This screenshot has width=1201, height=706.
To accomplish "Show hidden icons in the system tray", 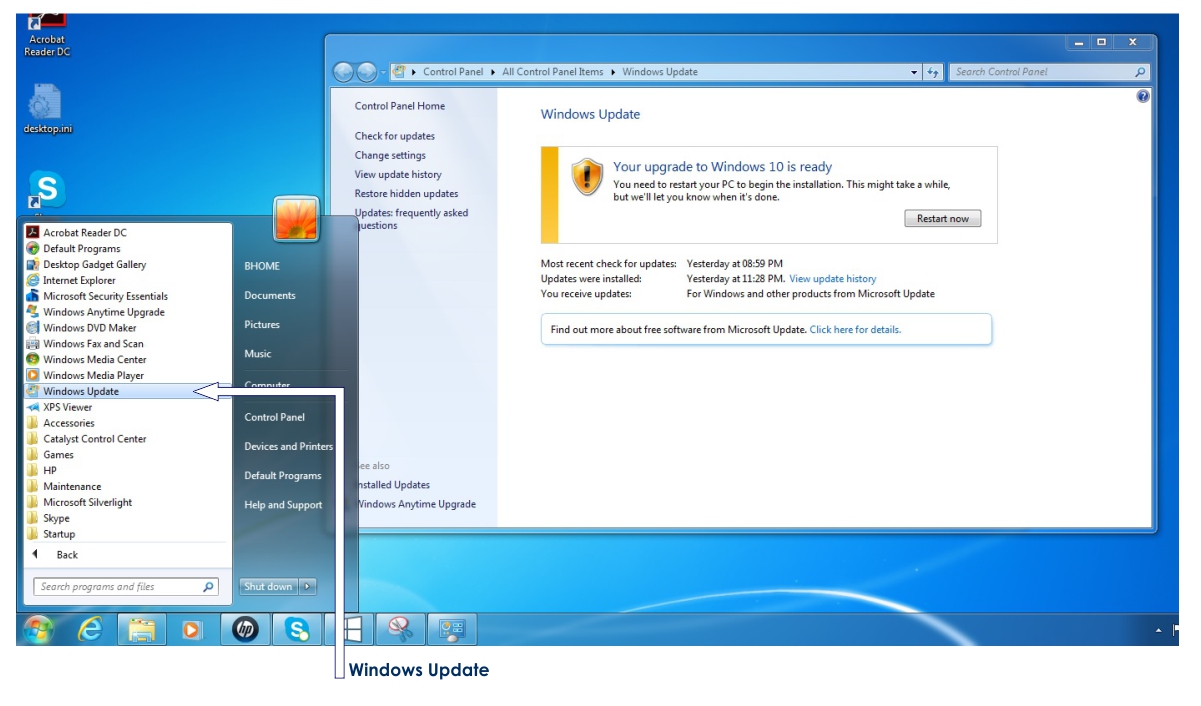I will [x=1159, y=630].
